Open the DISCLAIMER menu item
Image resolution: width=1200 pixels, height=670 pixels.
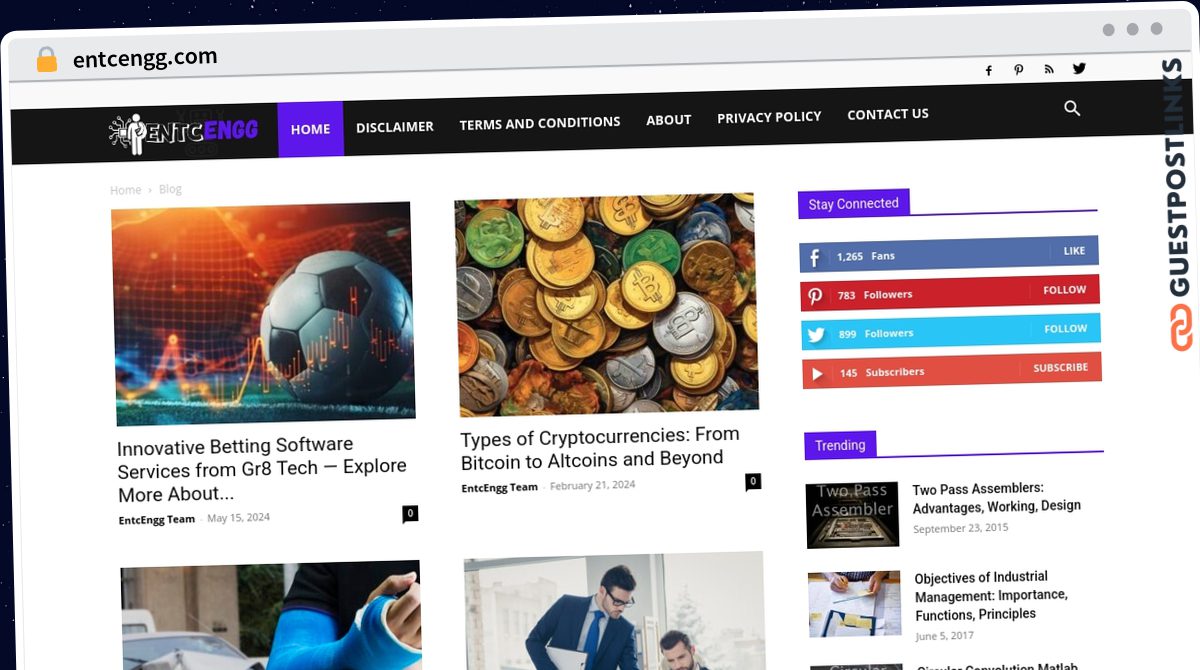click(395, 127)
